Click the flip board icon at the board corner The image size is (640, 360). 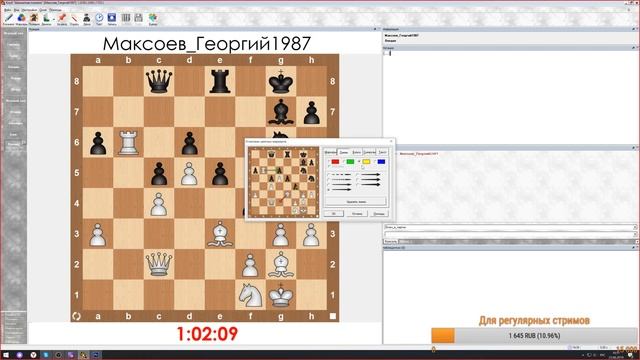[x=76, y=316]
